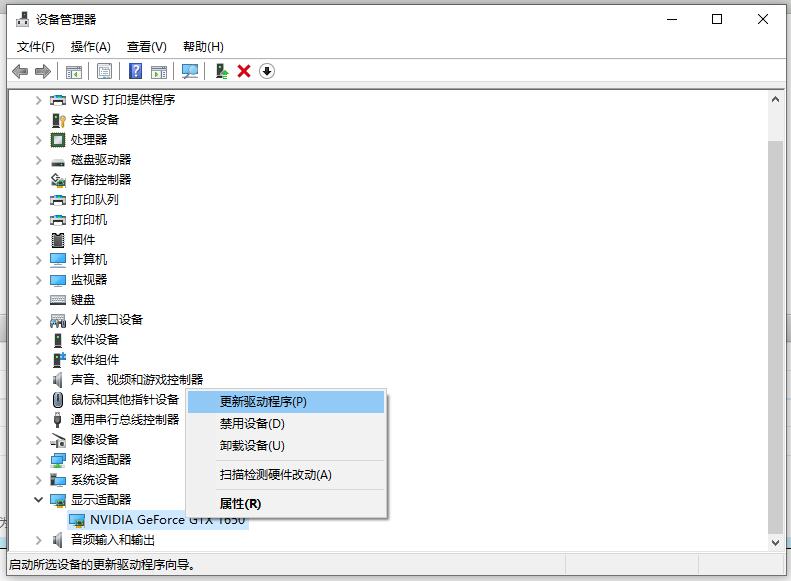
Task: Select the 显示适配器 label text
Action: pyautogui.click(x=101, y=500)
